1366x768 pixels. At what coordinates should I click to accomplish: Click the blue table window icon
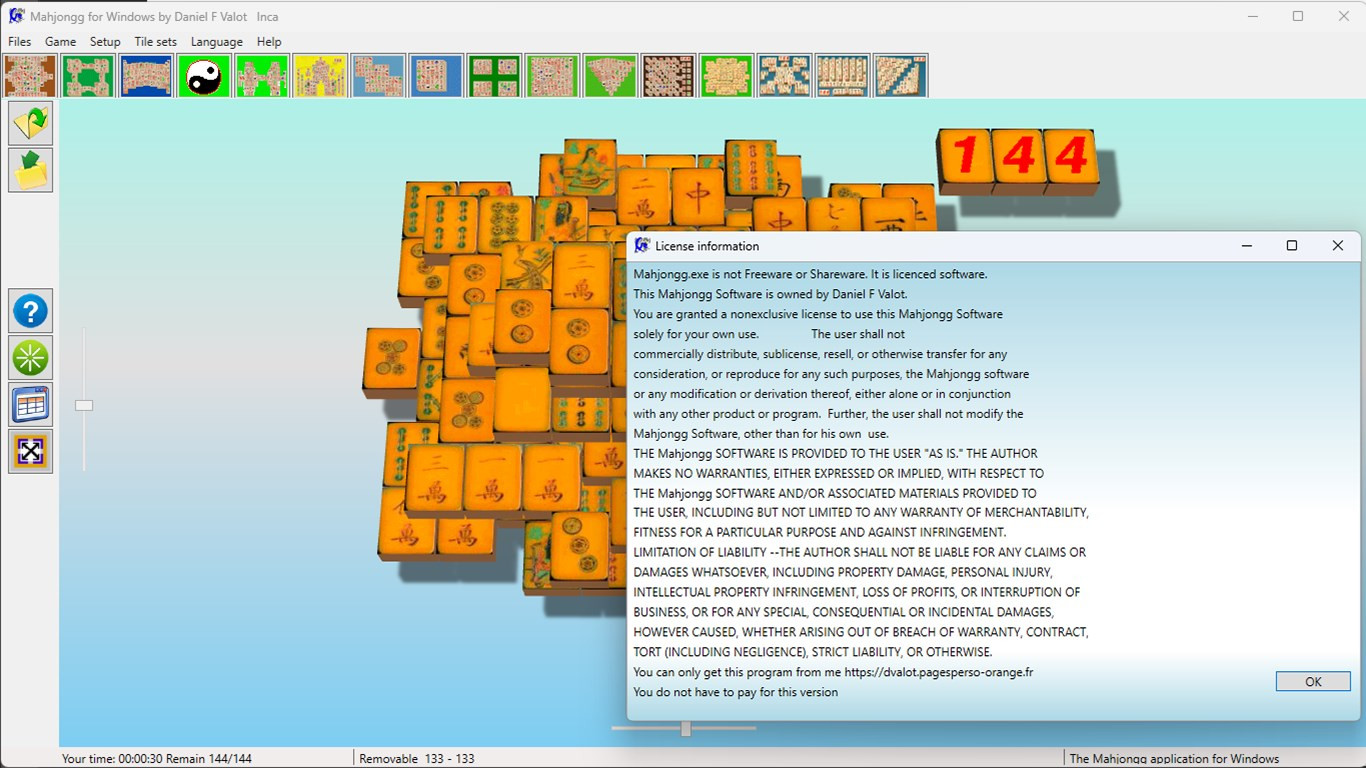tap(30, 405)
